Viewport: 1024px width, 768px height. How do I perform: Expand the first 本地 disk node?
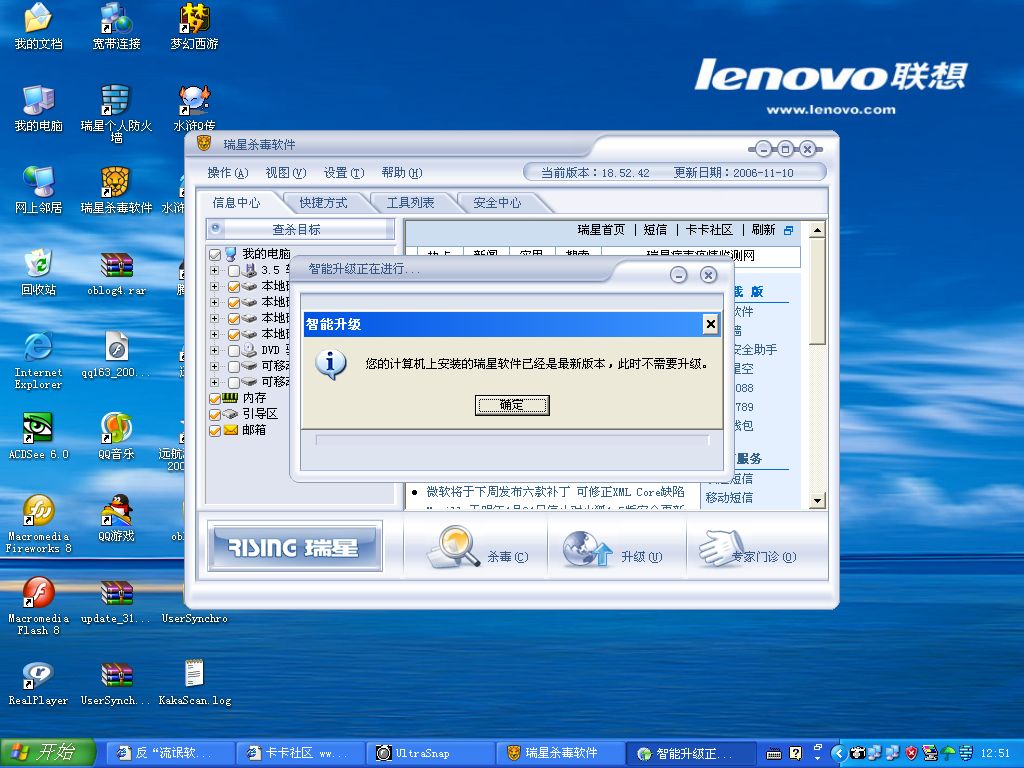coord(214,286)
